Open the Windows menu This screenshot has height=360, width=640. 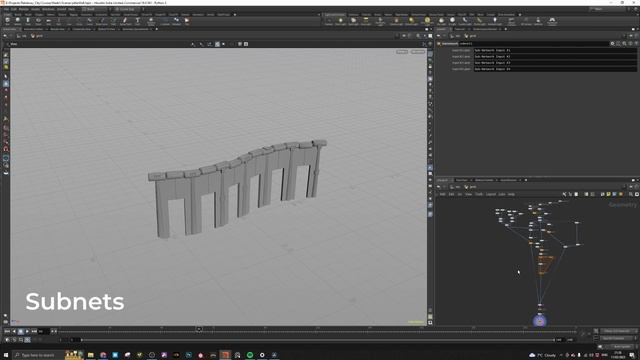tap(48, 9)
